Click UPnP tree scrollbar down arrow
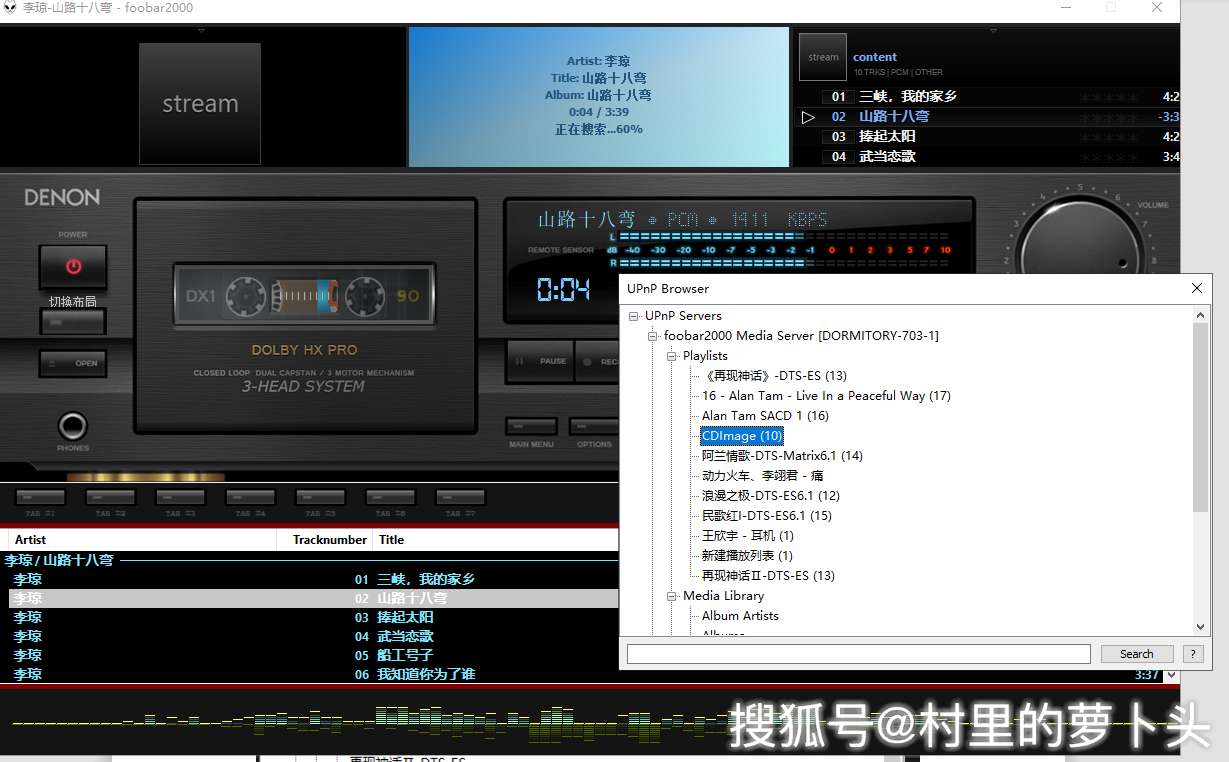 1201,627
